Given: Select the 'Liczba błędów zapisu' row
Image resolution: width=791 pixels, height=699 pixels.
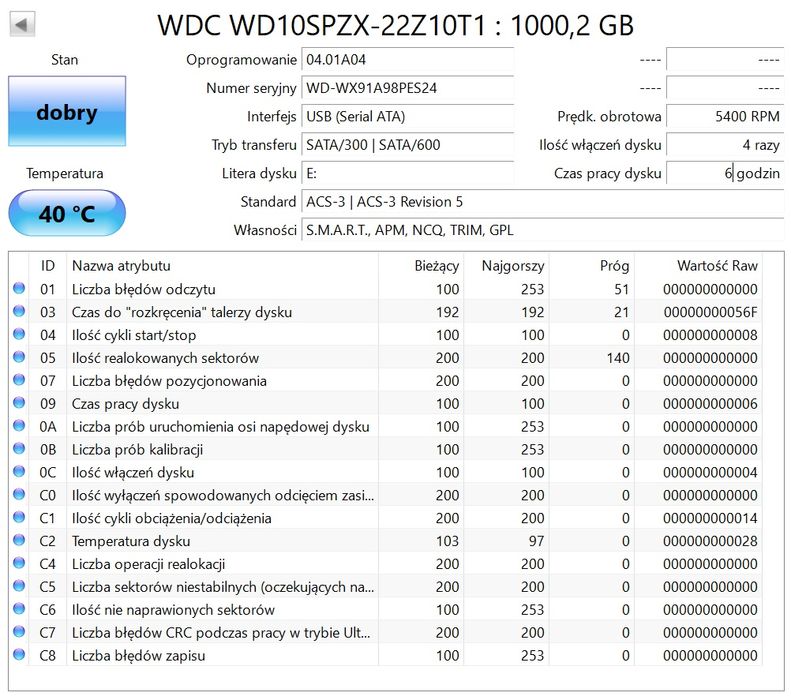Looking at the screenshot, I should pos(386,655).
